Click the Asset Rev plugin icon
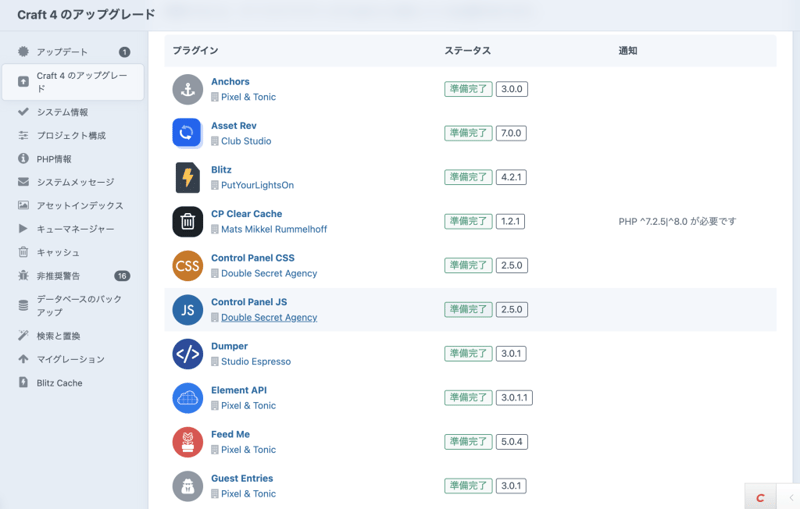The height and width of the screenshot is (509, 800). [x=187, y=133]
